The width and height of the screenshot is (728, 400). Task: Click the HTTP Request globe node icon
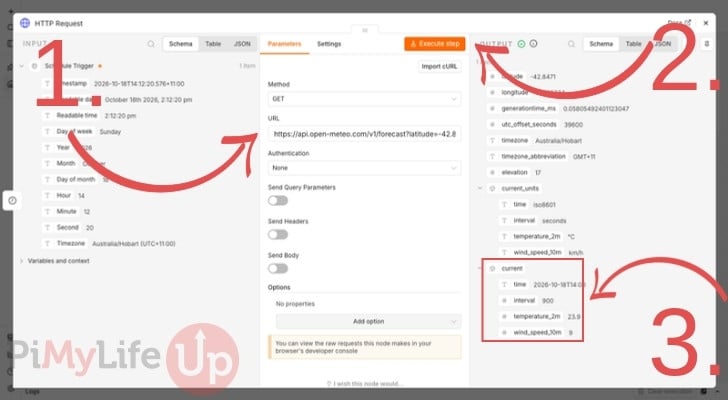25,23
